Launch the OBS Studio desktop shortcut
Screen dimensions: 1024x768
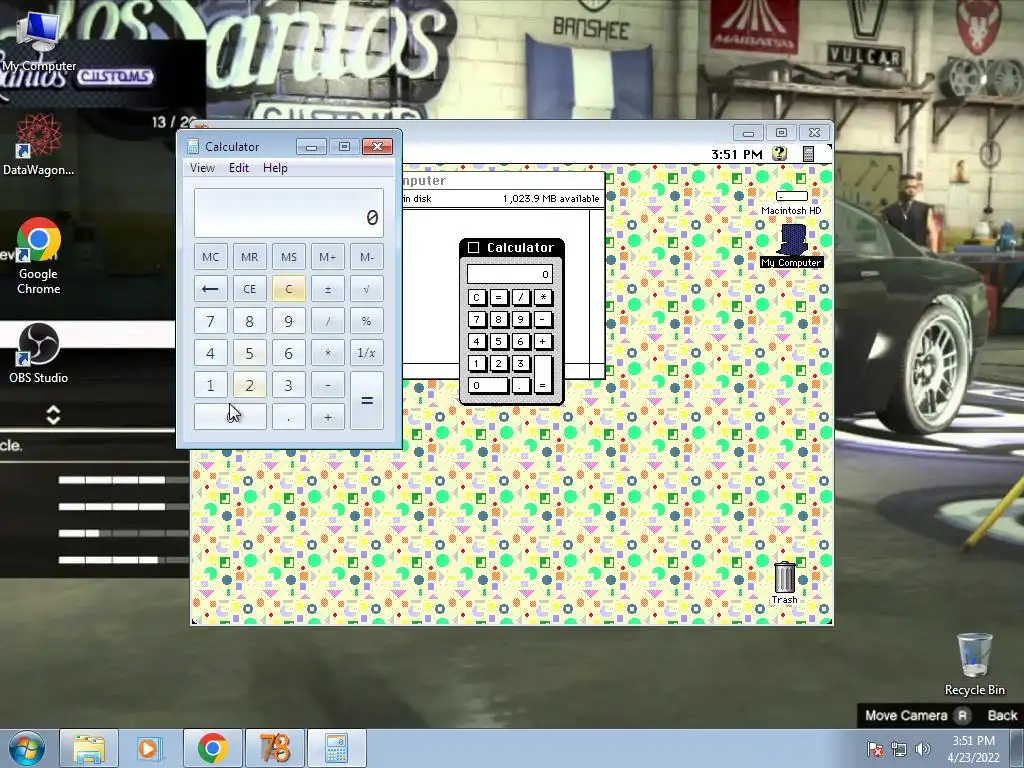38,353
